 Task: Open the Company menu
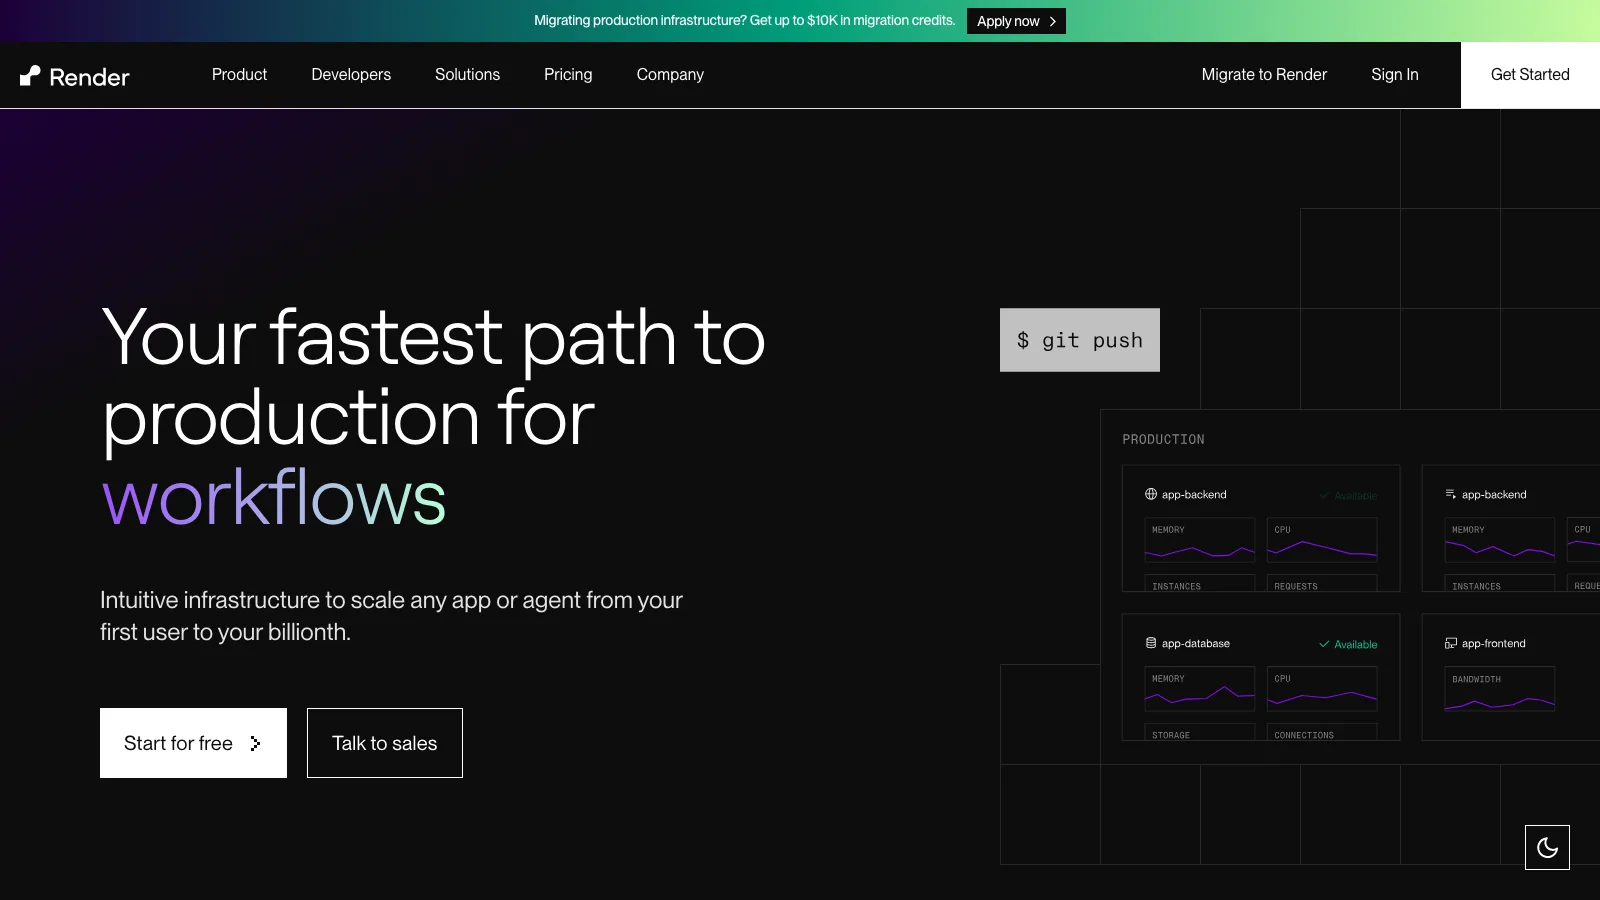(x=670, y=75)
